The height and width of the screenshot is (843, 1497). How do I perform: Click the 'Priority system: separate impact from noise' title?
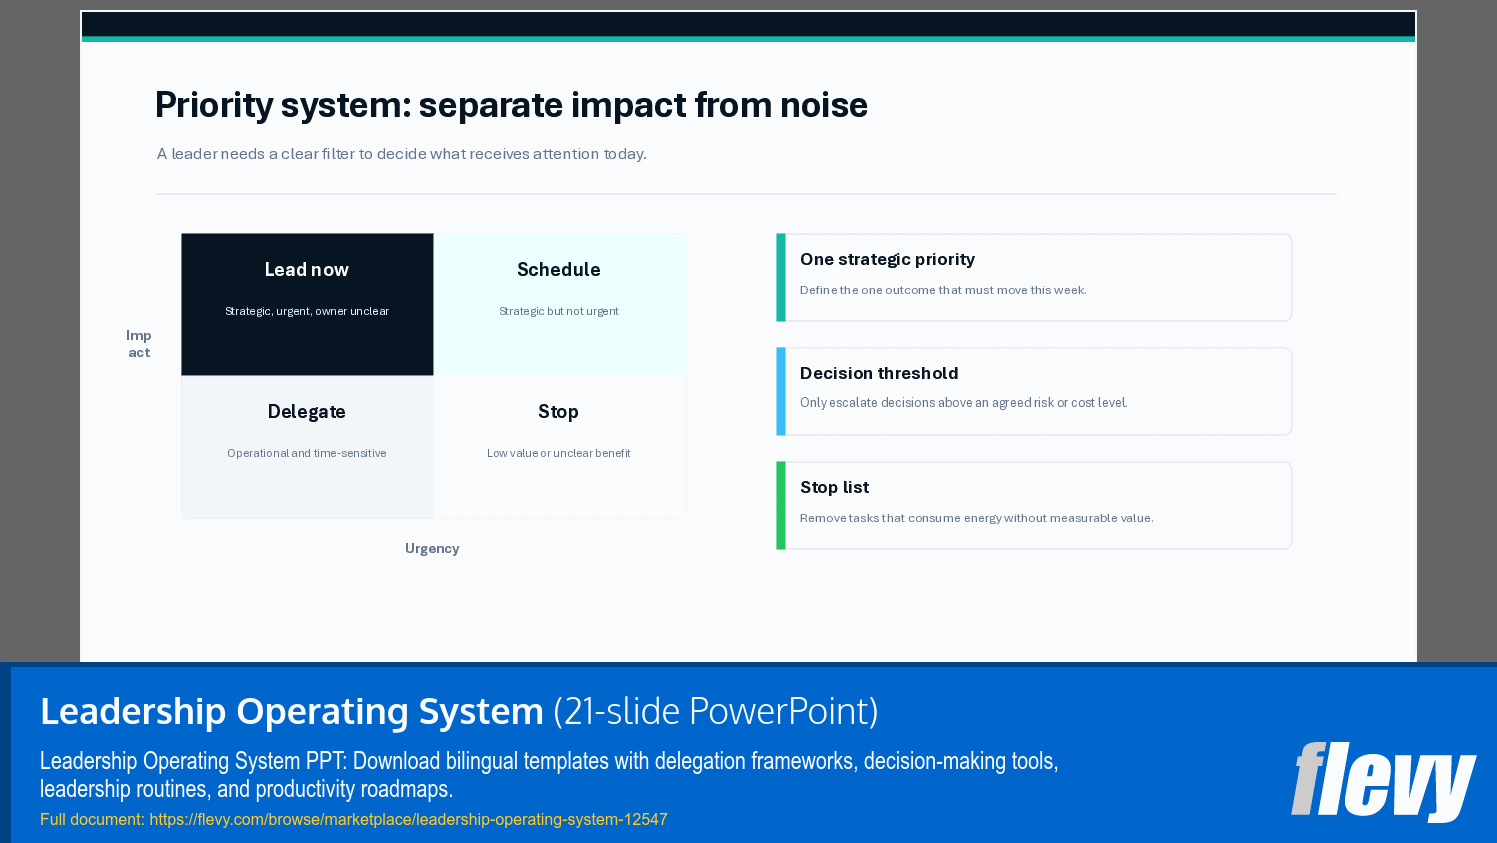pos(511,105)
